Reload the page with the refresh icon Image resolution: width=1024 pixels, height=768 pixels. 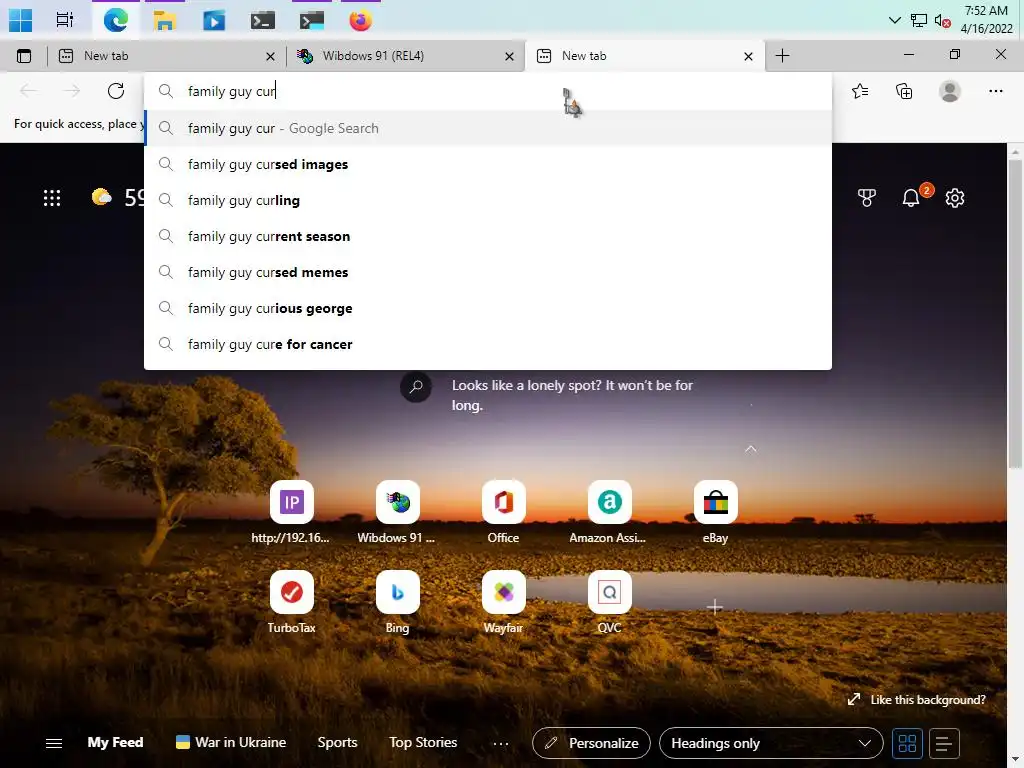[x=116, y=91]
